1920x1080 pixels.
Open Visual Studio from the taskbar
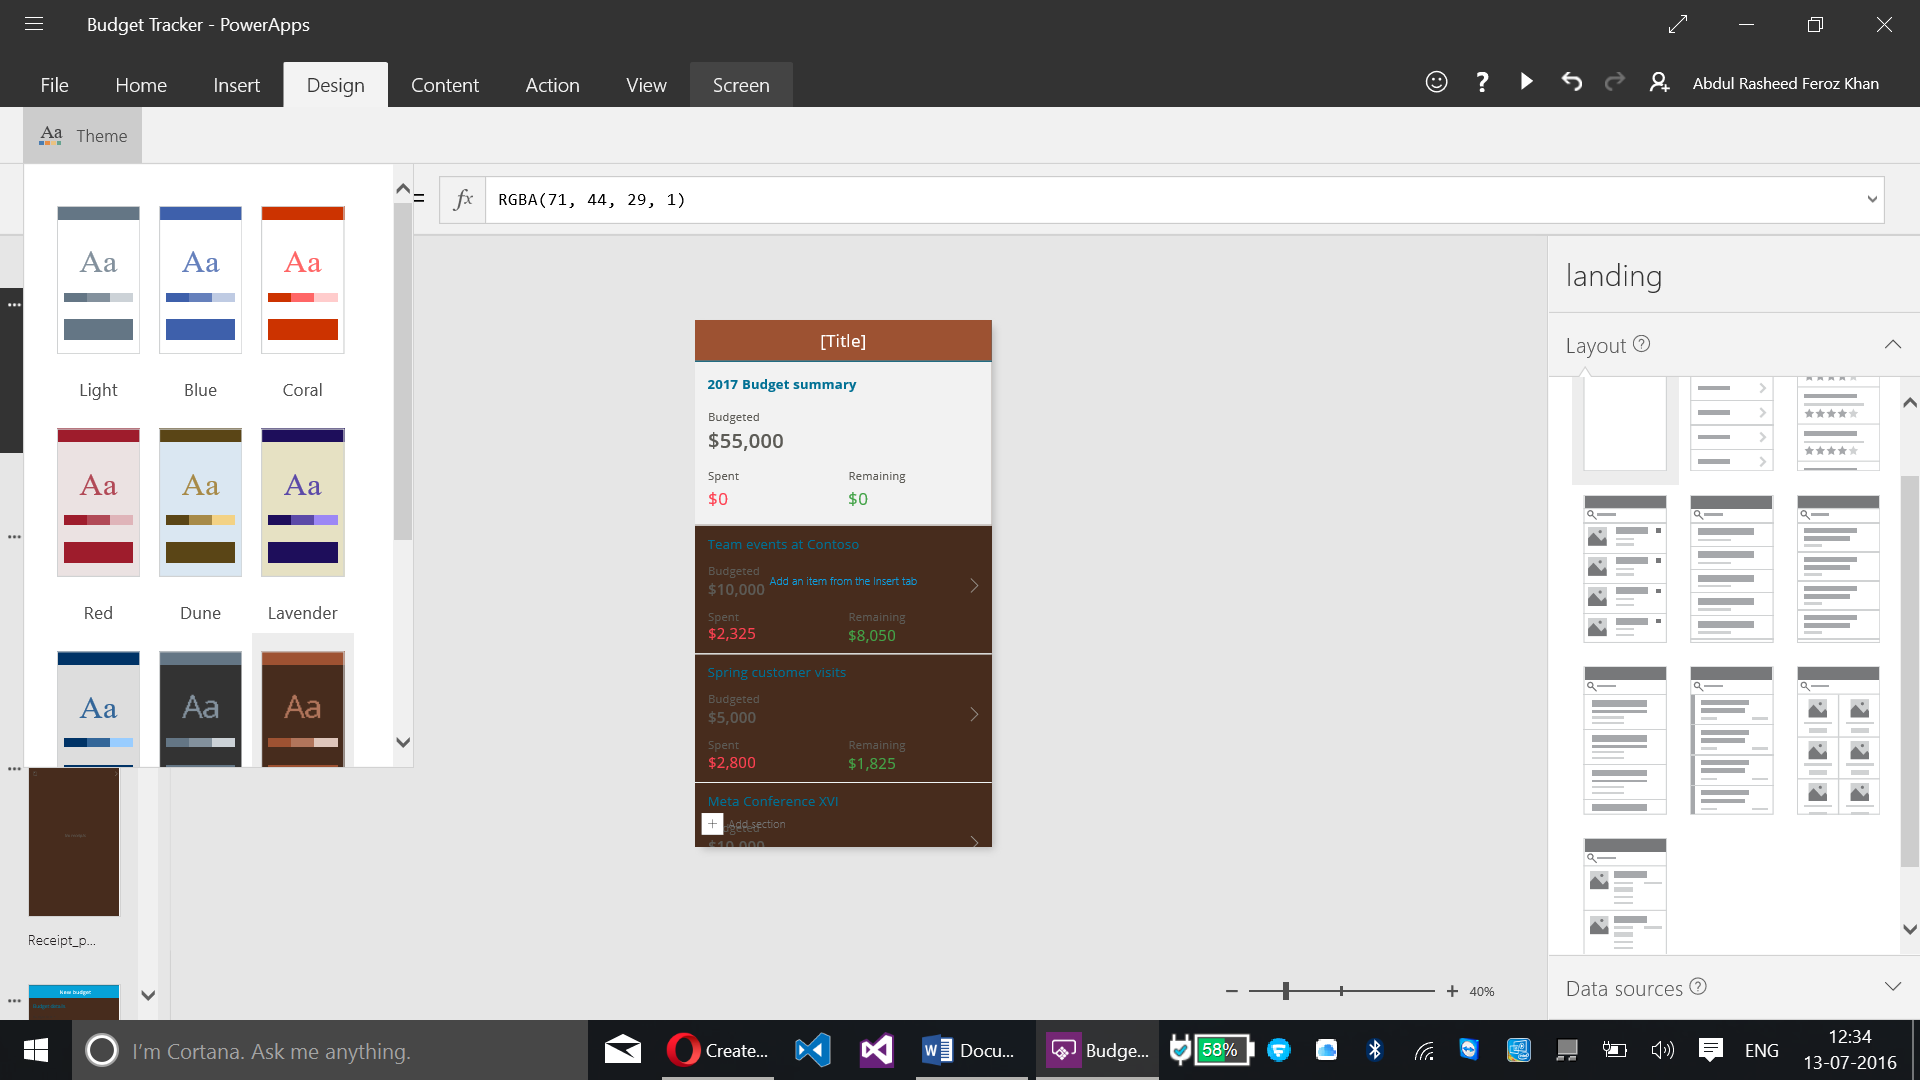click(877, 1050)
